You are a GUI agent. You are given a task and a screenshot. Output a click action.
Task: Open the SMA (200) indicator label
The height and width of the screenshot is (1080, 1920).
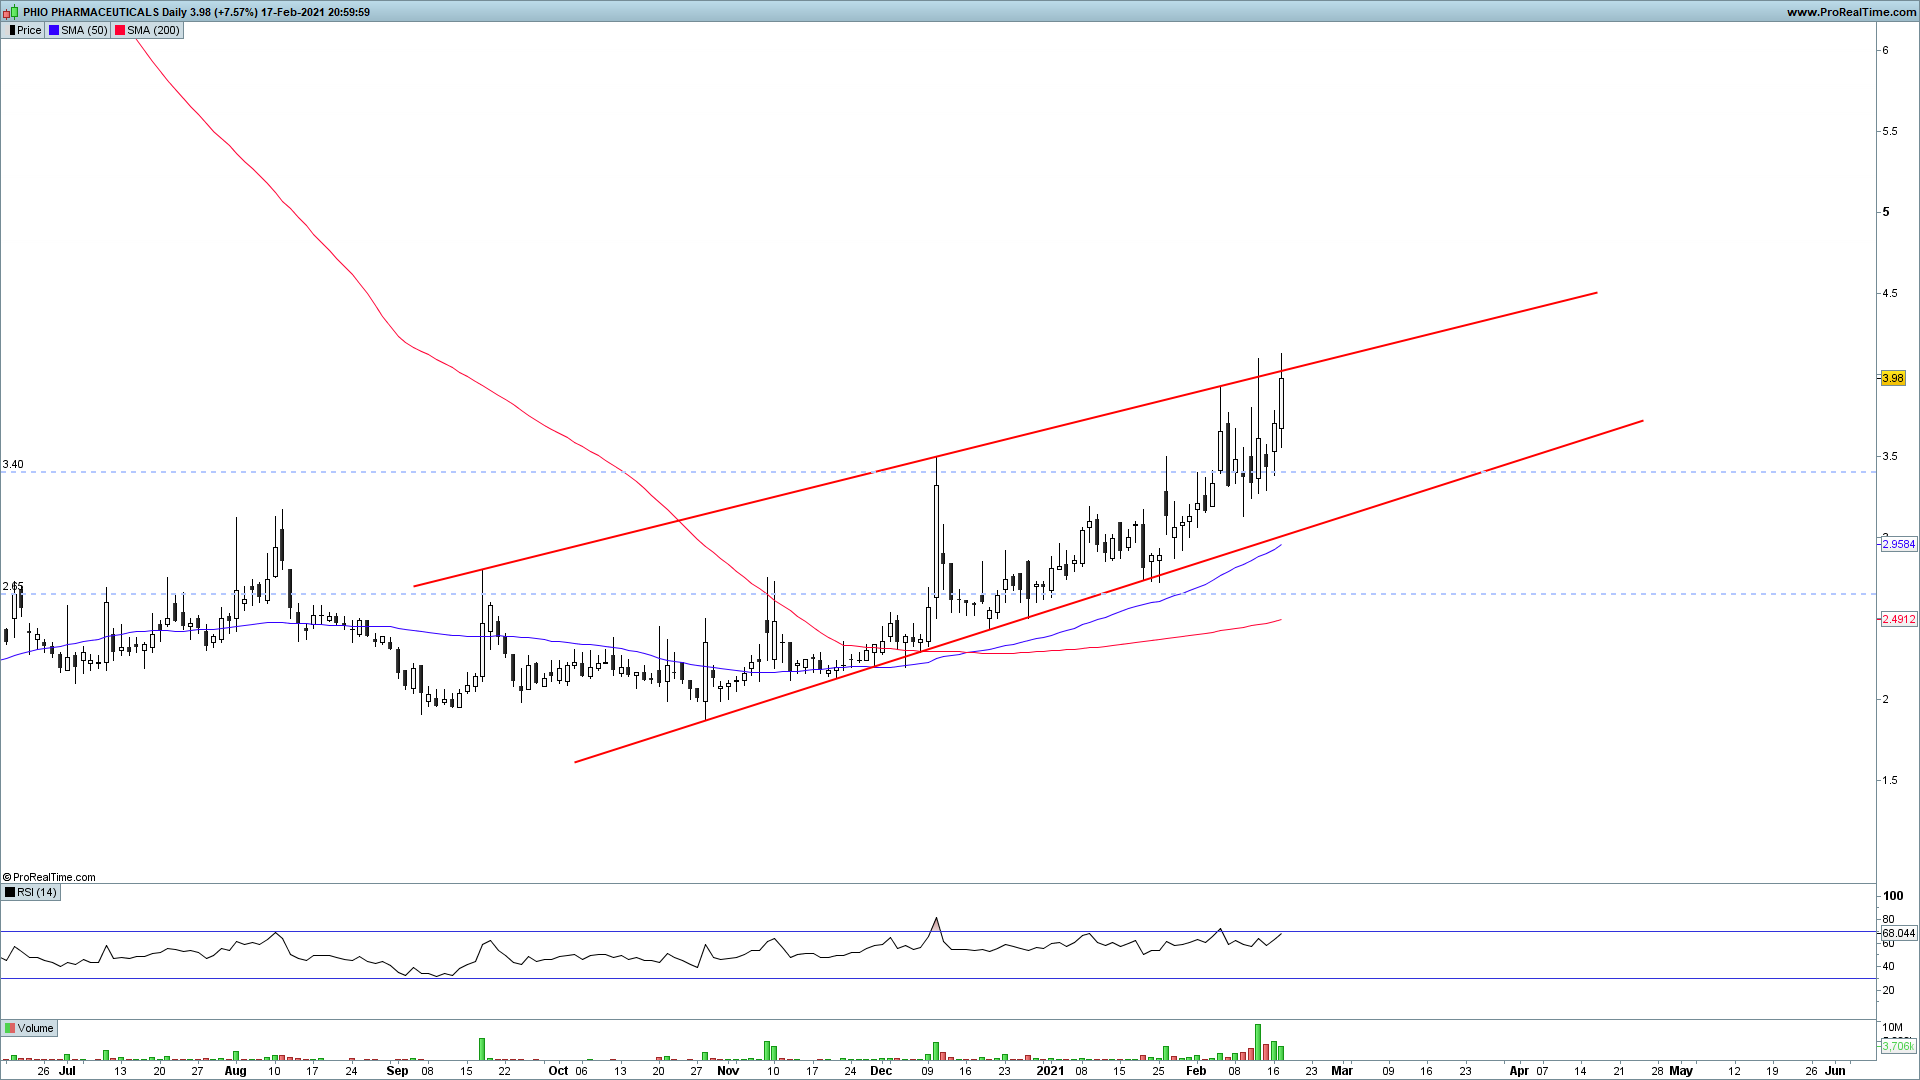[x=153, y=30]
